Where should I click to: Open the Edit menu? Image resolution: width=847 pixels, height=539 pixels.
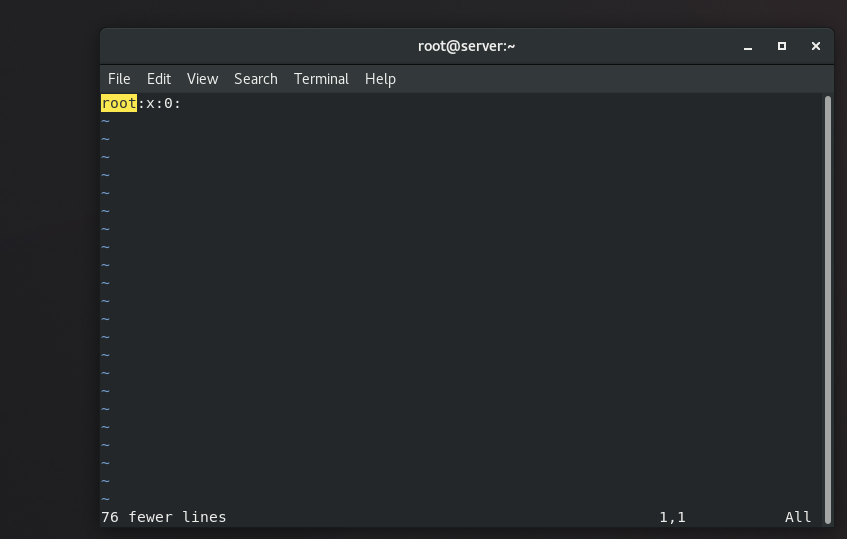pyautogui.click(x=159, y=79)
